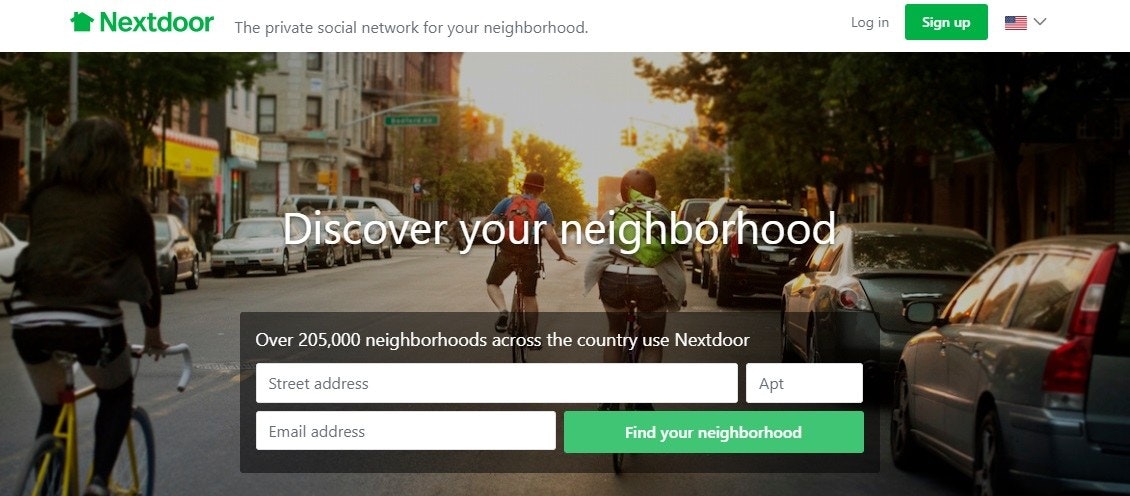Image resolution: width=1130 pixels, height=496 pixels.
Task: Click the Find your neighborhood button
Action: coord(713,432)
